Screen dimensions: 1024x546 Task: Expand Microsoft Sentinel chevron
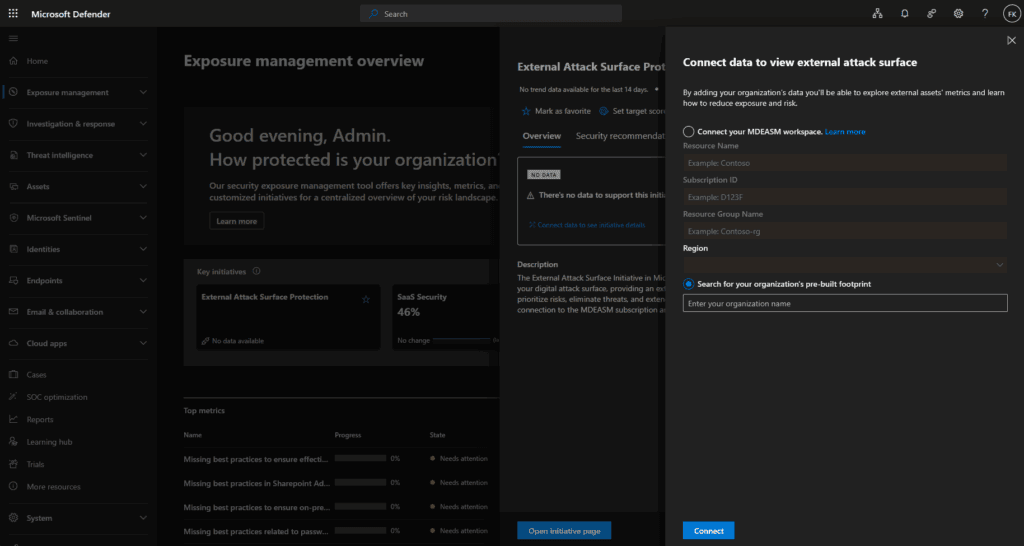pos(143,217)
